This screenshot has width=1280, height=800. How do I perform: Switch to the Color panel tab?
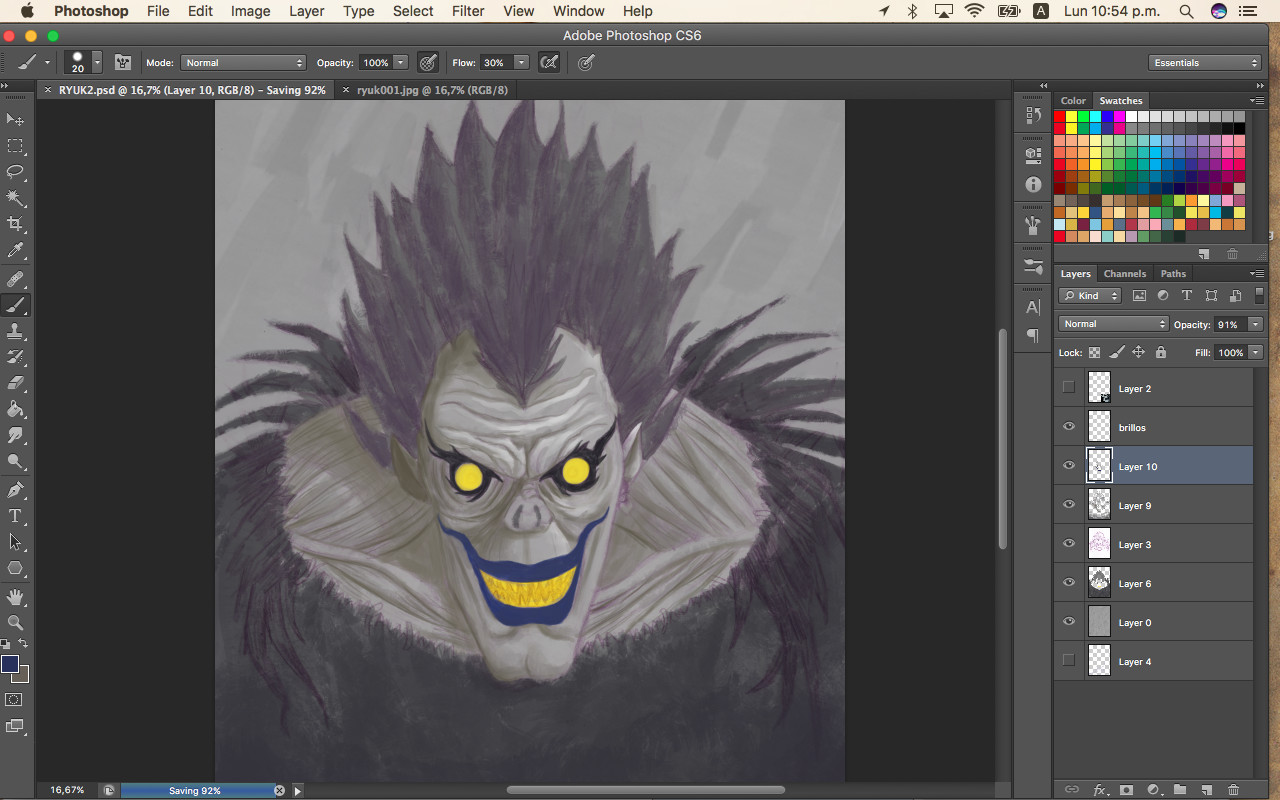point(1073,101)
